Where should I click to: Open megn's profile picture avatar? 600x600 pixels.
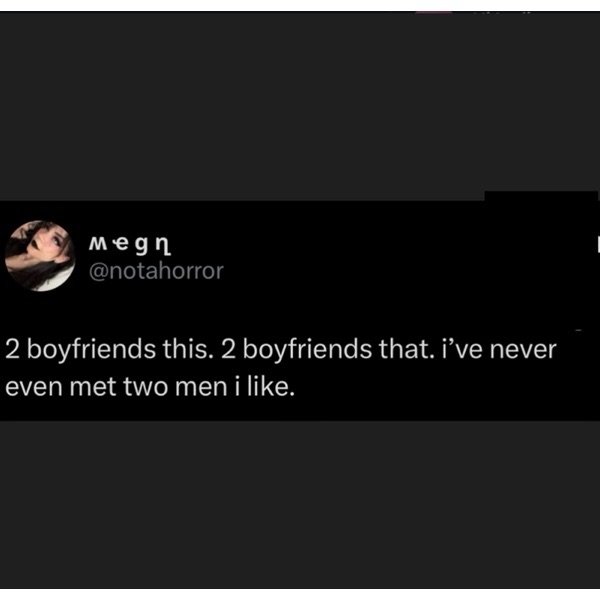click(40, 256)
